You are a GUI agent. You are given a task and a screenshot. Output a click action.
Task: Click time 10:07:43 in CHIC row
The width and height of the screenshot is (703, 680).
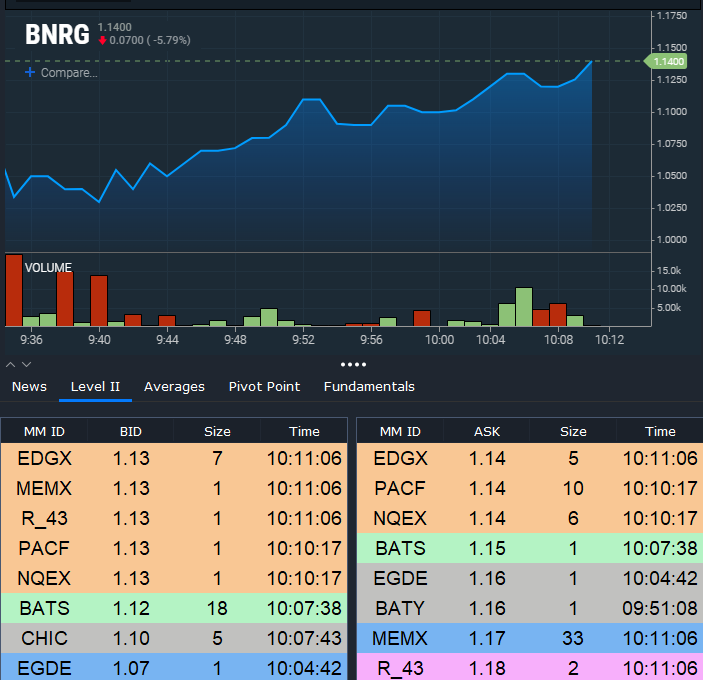pos(304,638)
